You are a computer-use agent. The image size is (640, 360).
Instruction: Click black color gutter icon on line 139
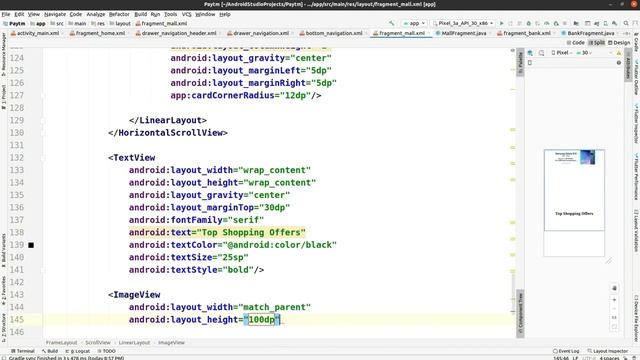click(x=31, y=245)
